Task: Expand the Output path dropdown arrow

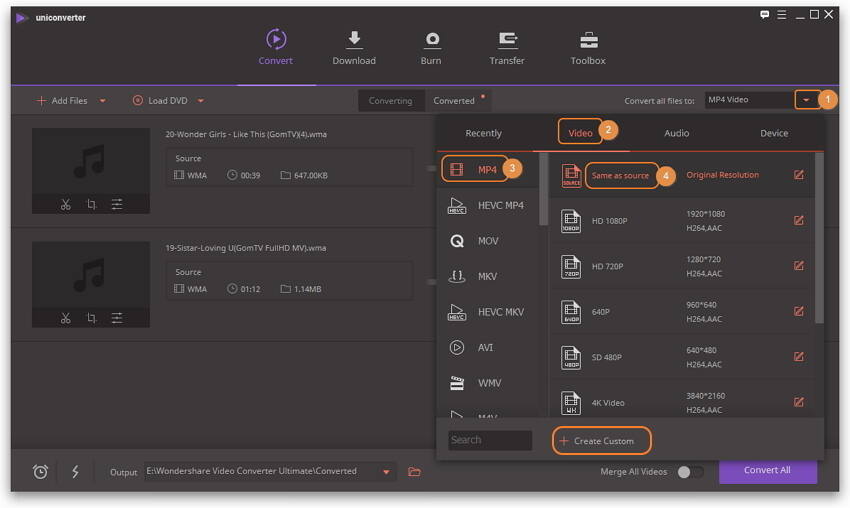Action: [386, 472]
